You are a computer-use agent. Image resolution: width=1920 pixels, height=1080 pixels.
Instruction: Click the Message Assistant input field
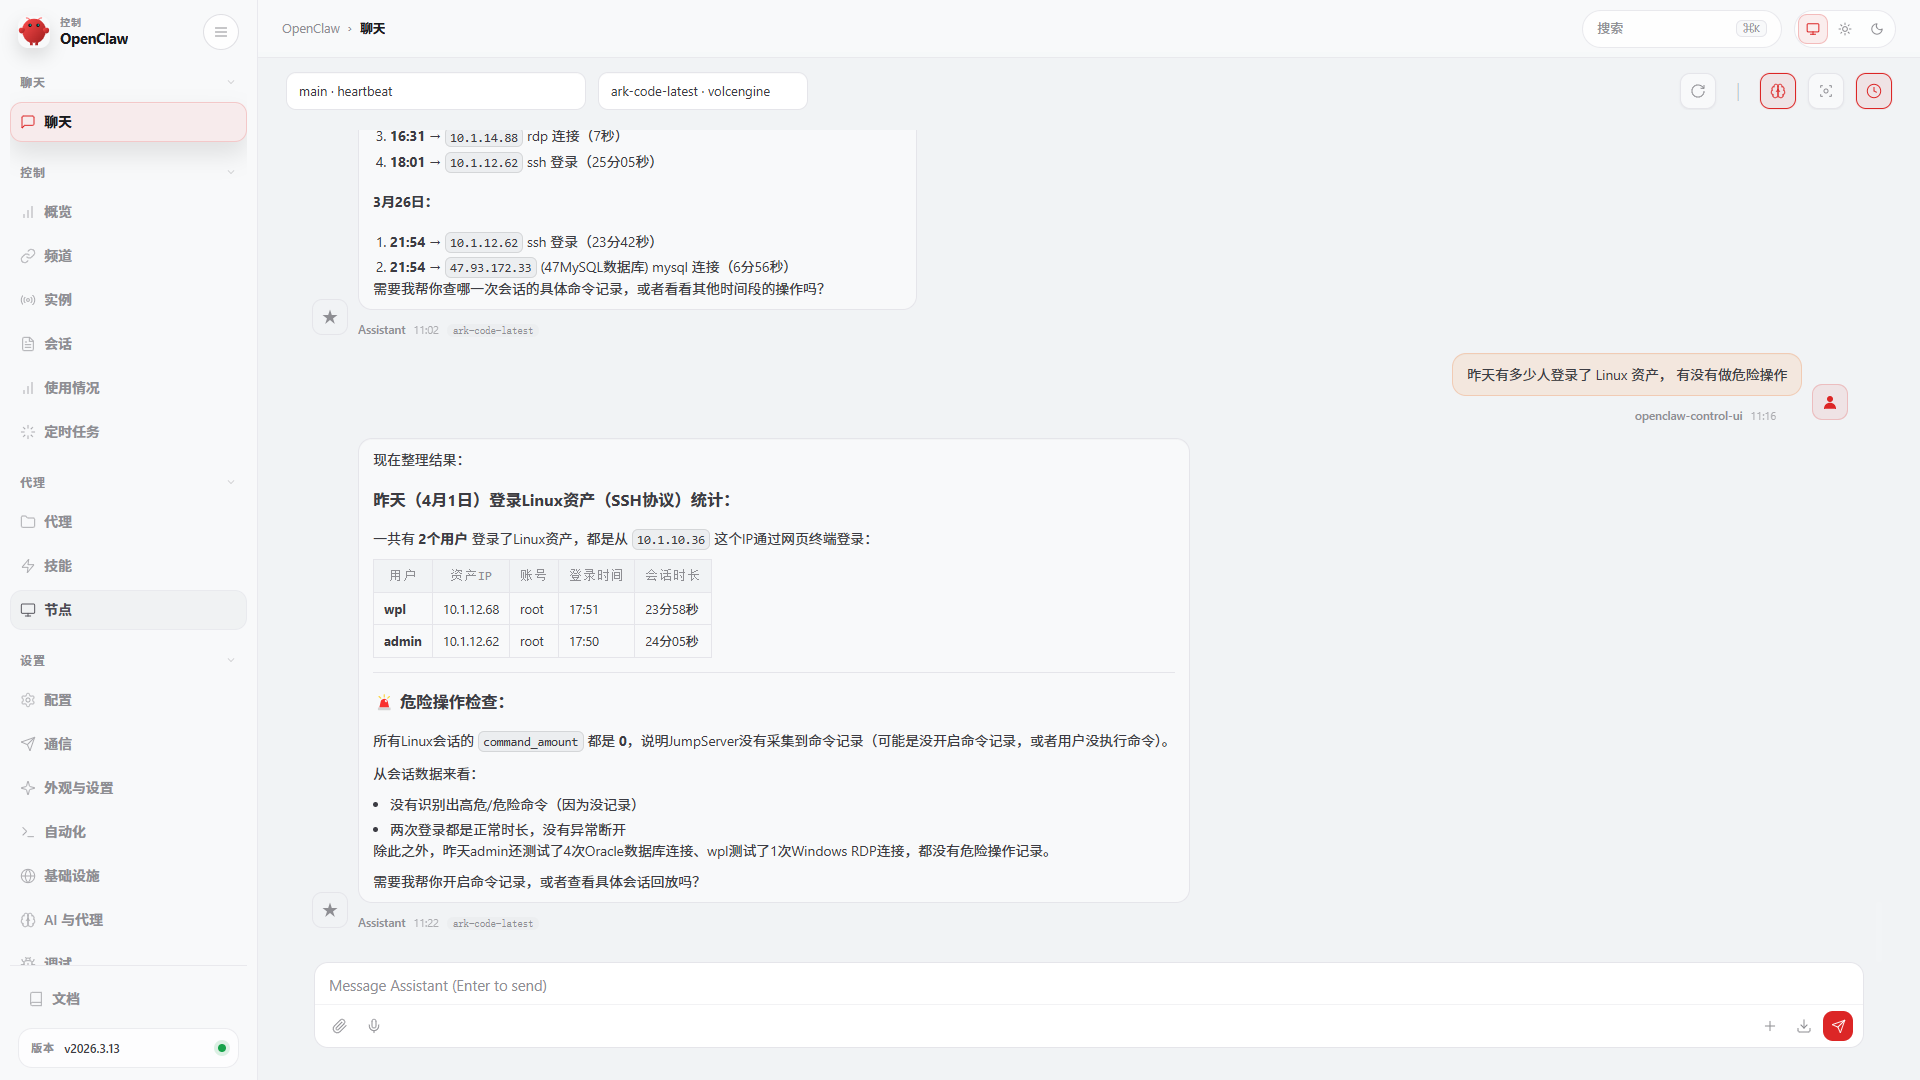tap(1088, 986)
